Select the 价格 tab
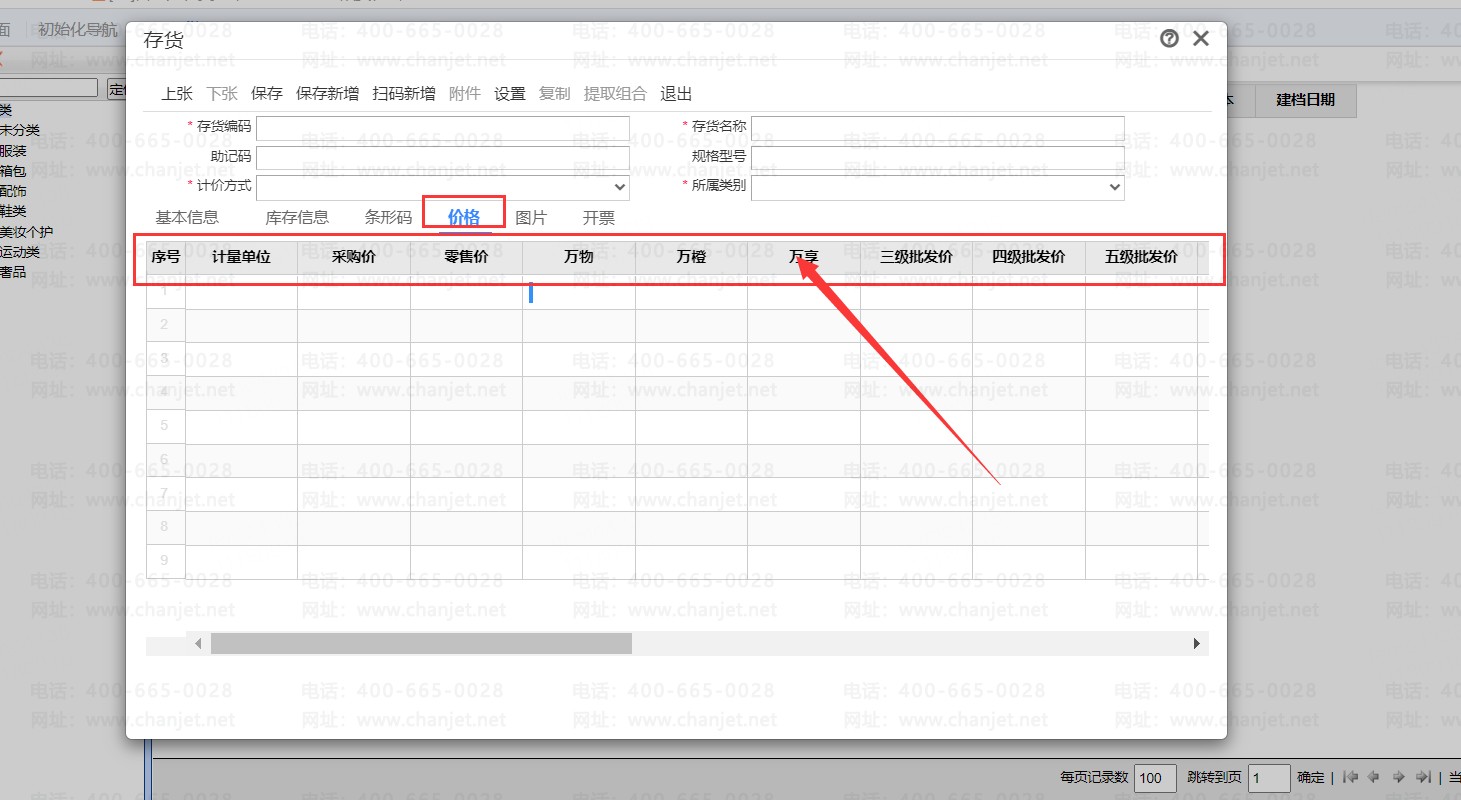The image size is (1461, 800). (464, 217)
